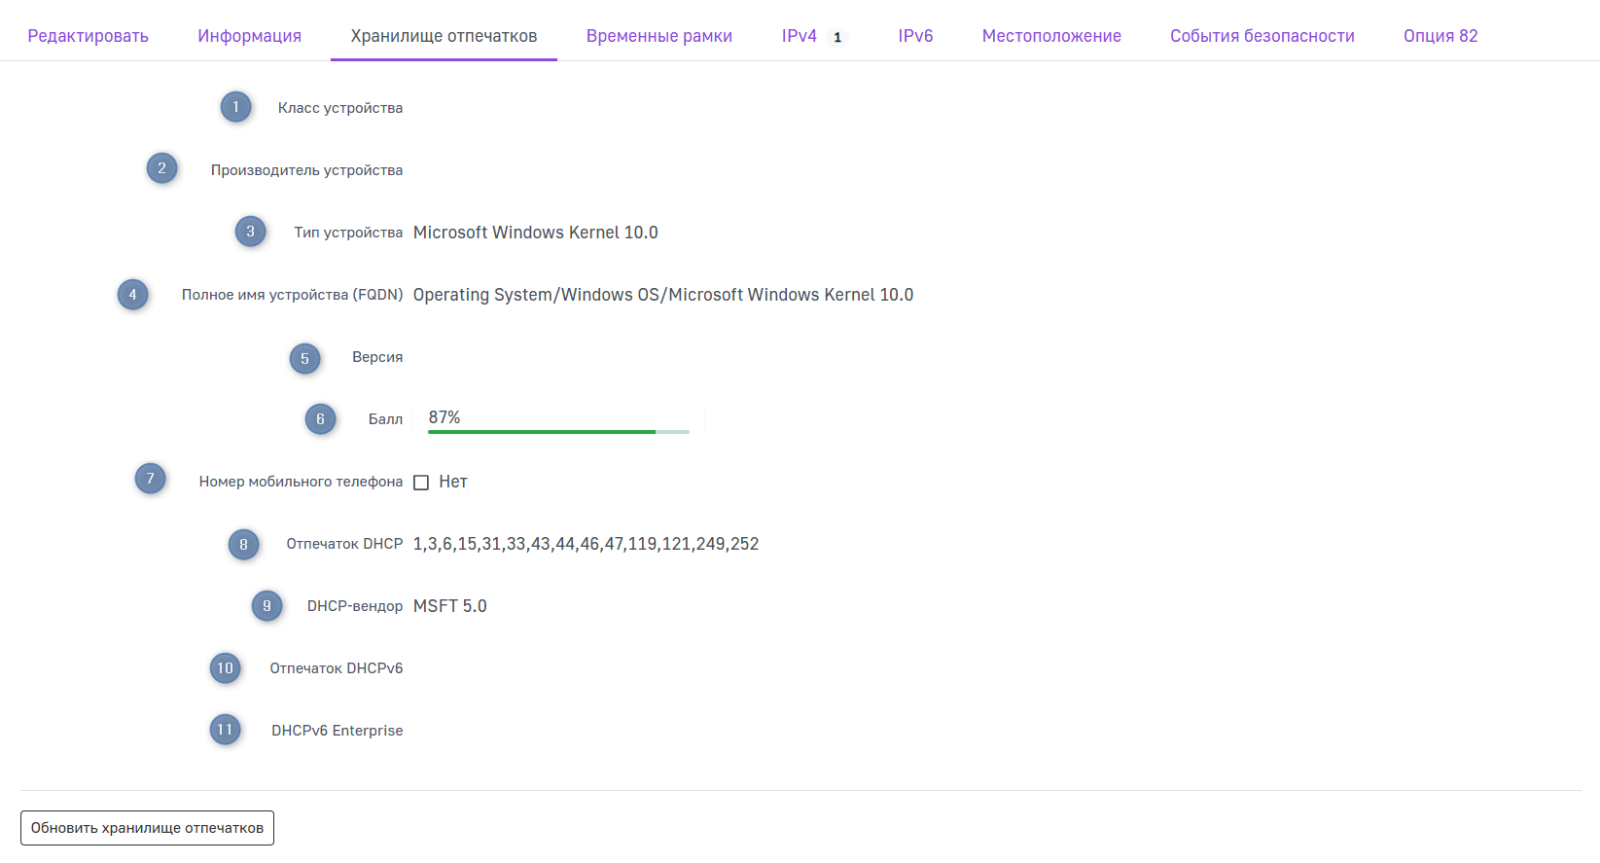Open the Редактировать tab
The height and width of the screenshot is (863, 1600).
point(88,36)
